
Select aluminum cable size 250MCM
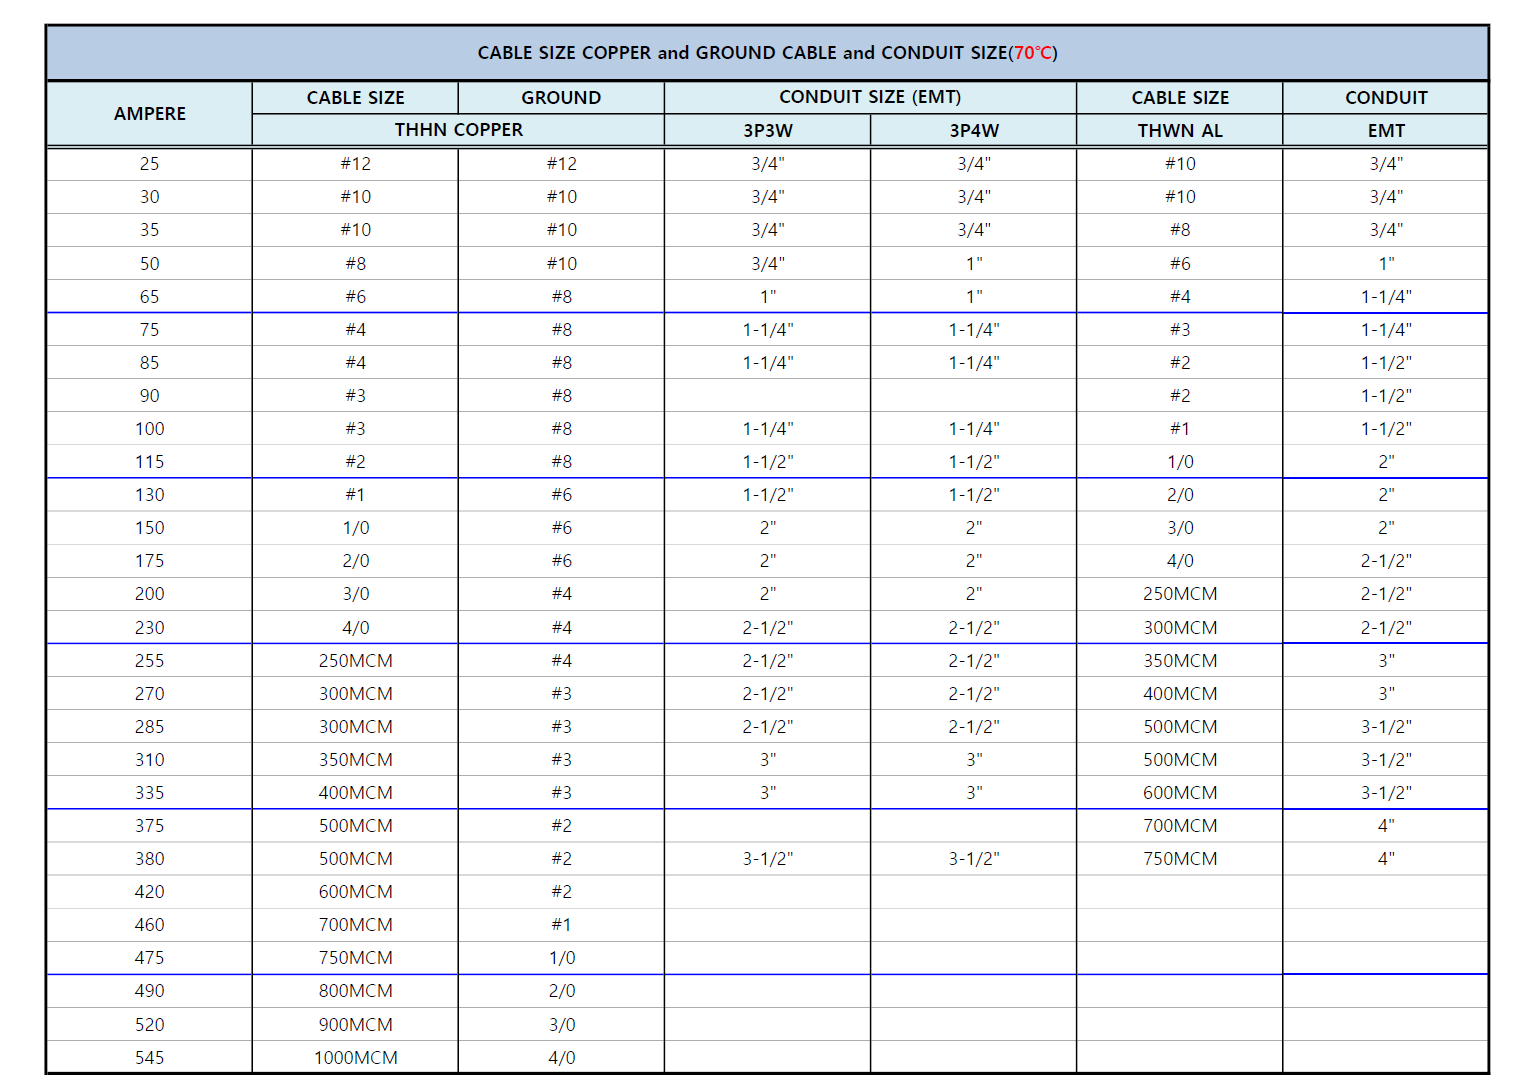pyautogui.click(x=1180, y=594)
